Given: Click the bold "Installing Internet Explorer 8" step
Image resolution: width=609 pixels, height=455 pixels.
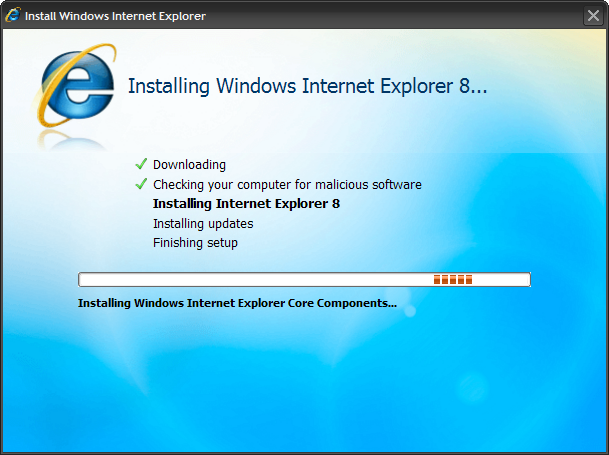Looking at the screenshot, I should coord(246,204).
